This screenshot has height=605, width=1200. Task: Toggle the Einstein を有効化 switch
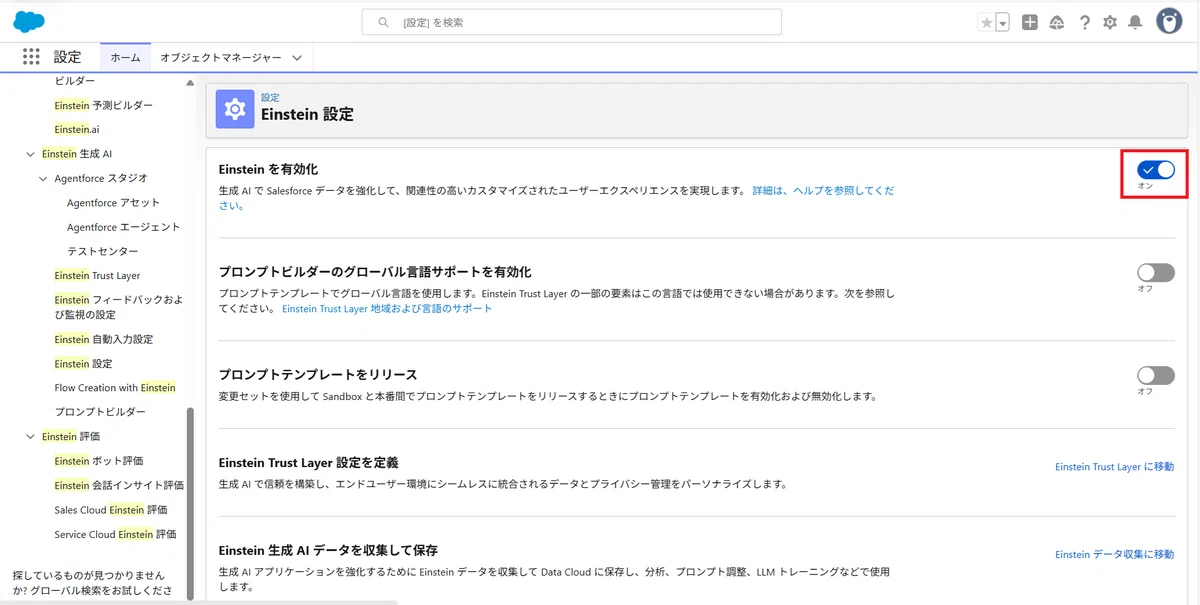(1156, 170)
